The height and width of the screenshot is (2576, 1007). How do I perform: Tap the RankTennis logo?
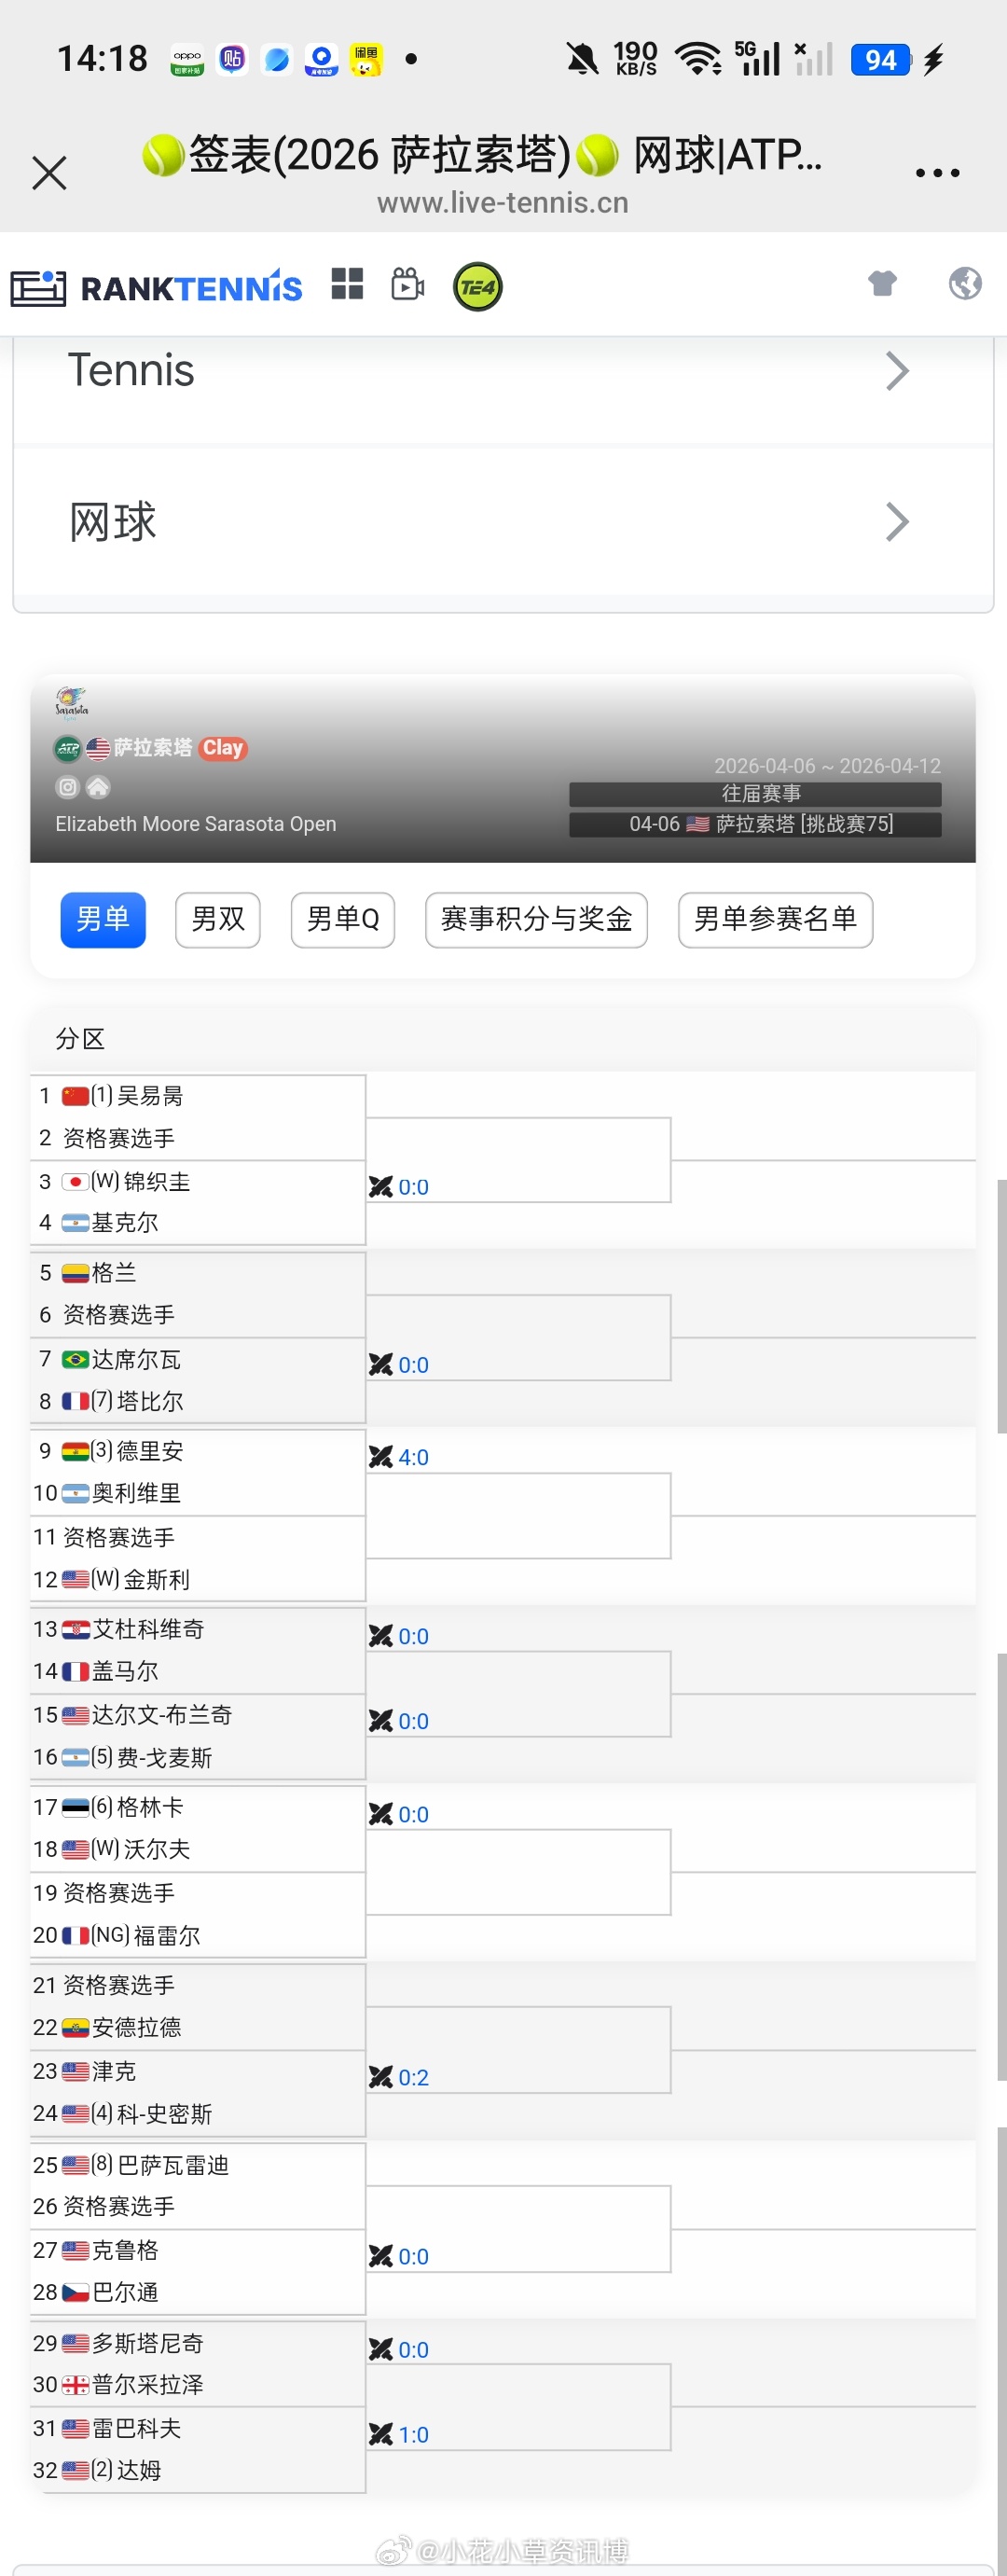point(157,288)
